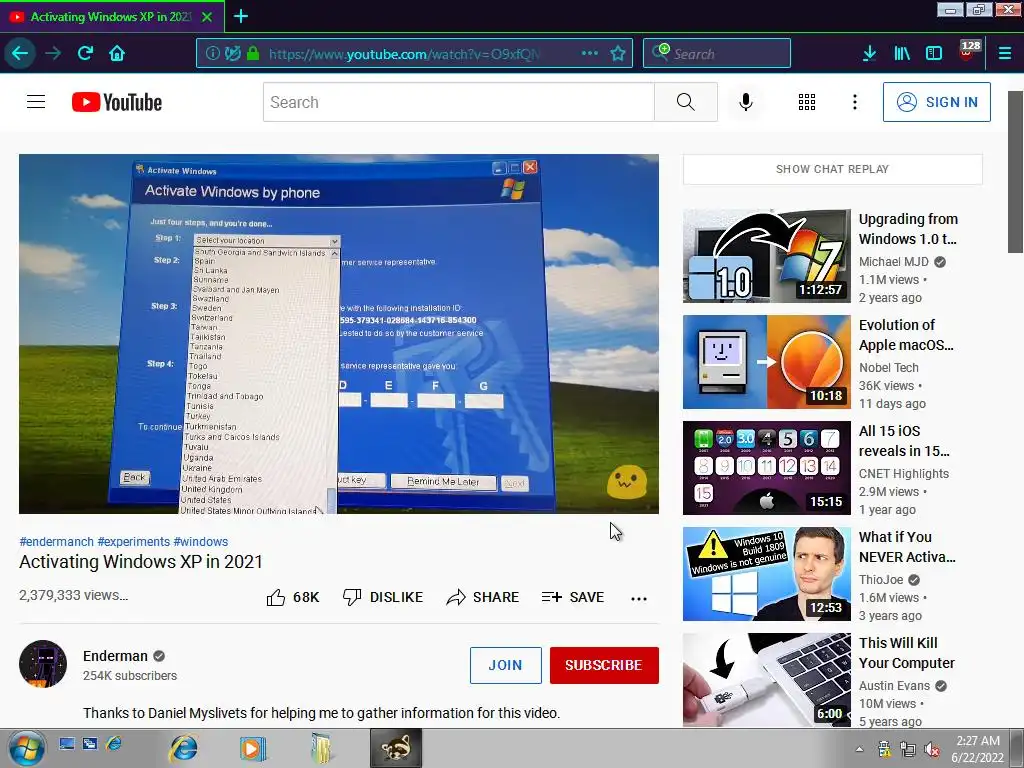The image size is (1024, 768).
Task: Like the video with thumbs-up 68K
Action: click(293, 597)
